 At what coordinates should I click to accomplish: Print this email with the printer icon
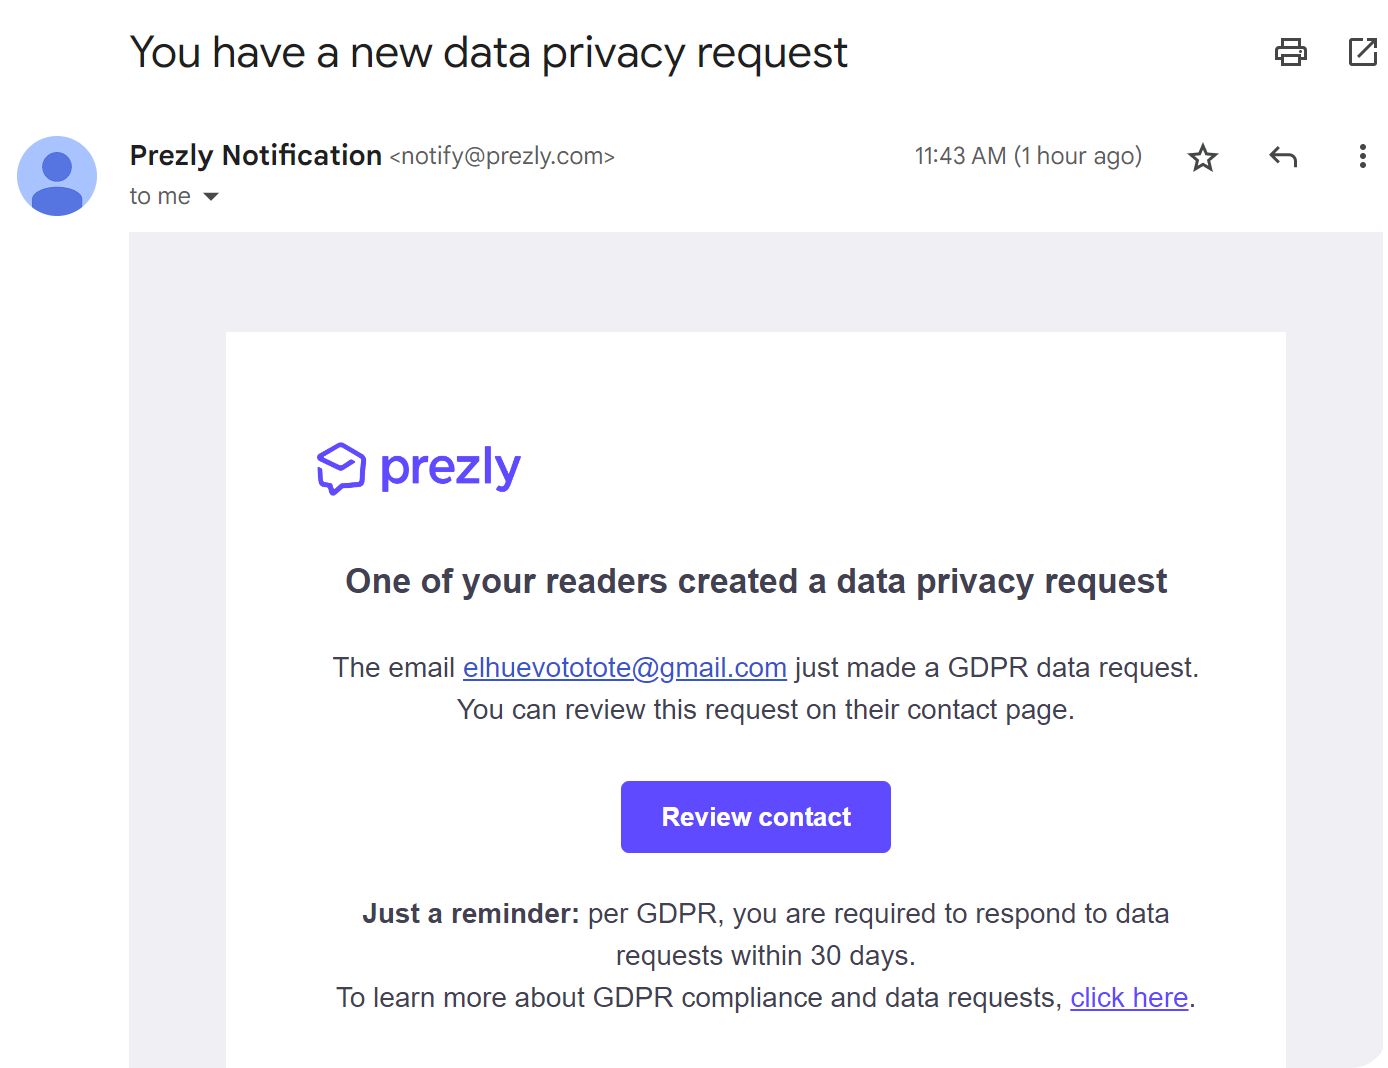coord(1290,52)
